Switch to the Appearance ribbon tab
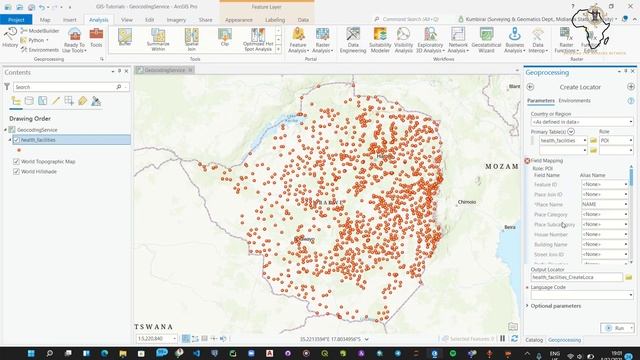The height and width of the screenshot is (360, 640). tap(239, 20)
